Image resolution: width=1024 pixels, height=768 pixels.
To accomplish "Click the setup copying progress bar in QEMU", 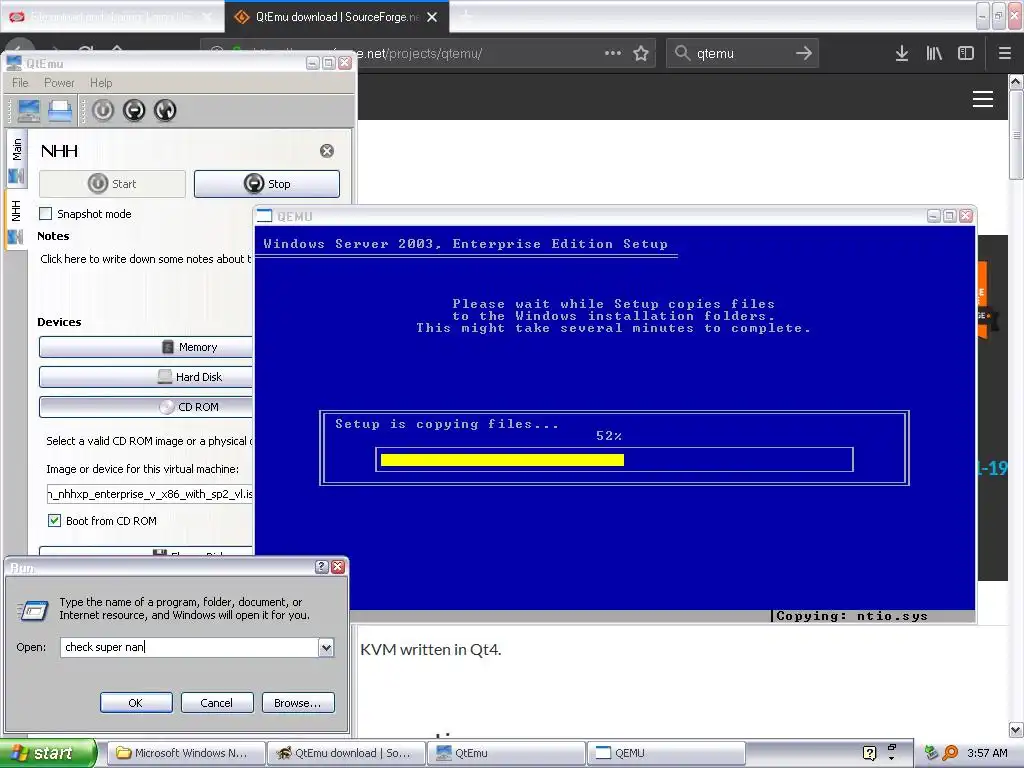I will pos(615,460).
